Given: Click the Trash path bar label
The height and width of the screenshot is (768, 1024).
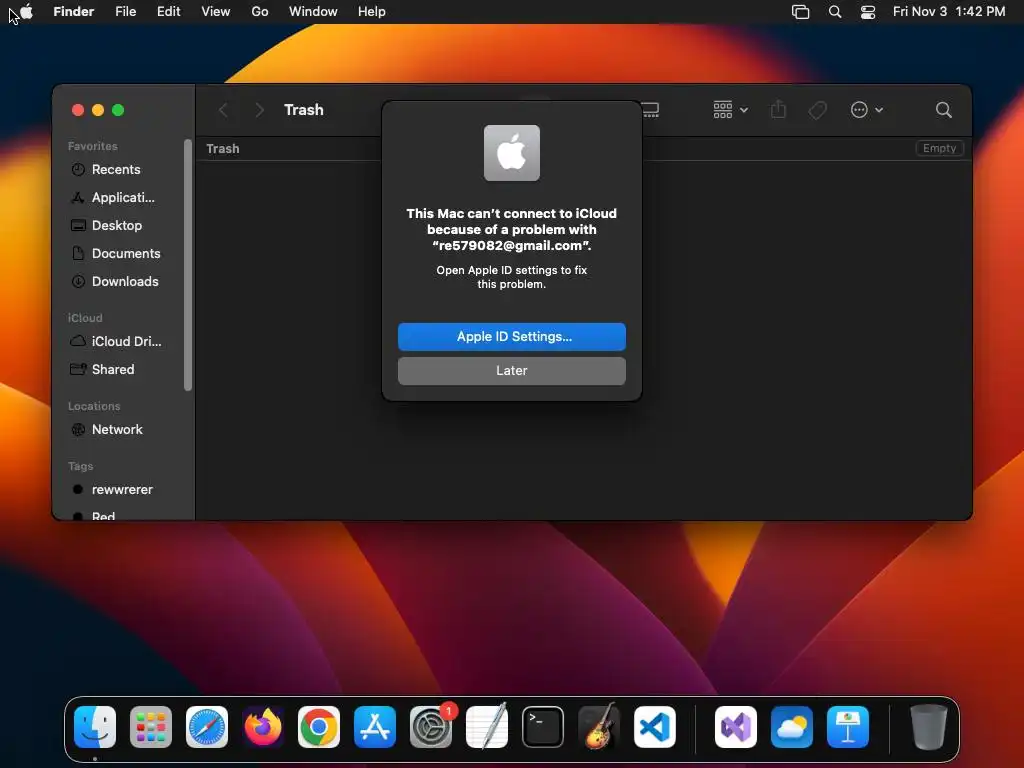Looking at the screenshot, I should [223, 149].
